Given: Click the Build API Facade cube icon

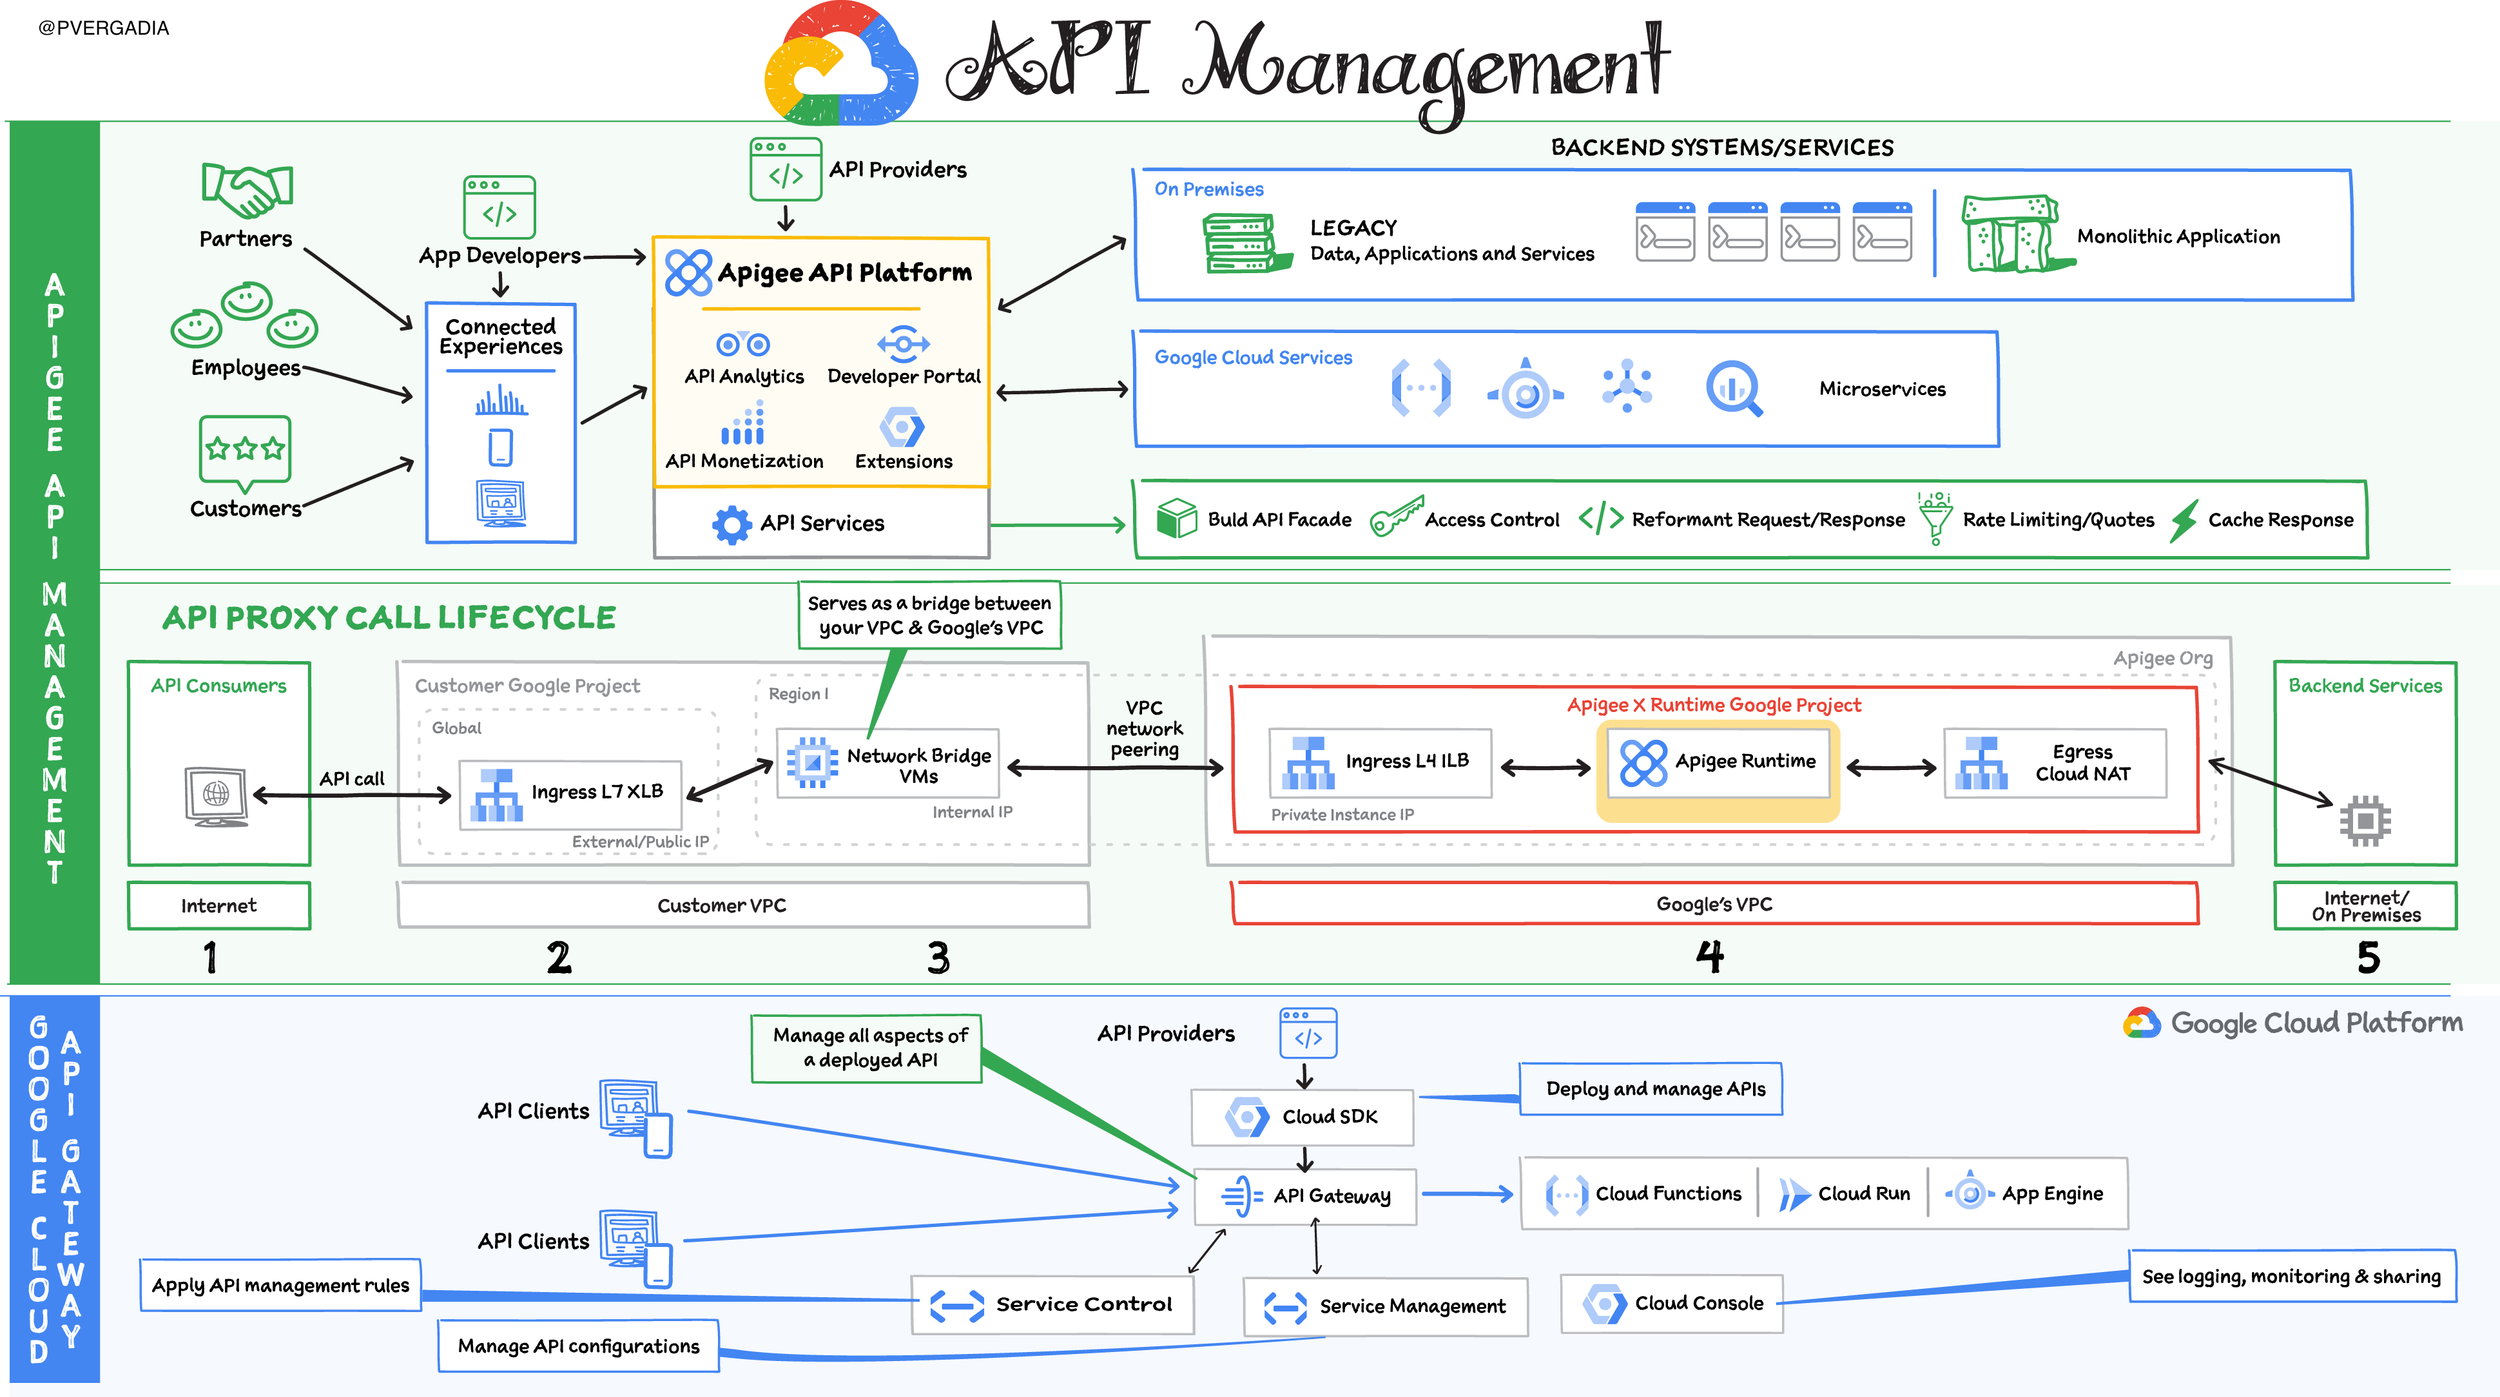Looking at the screenshot, I should (1176, 519).
